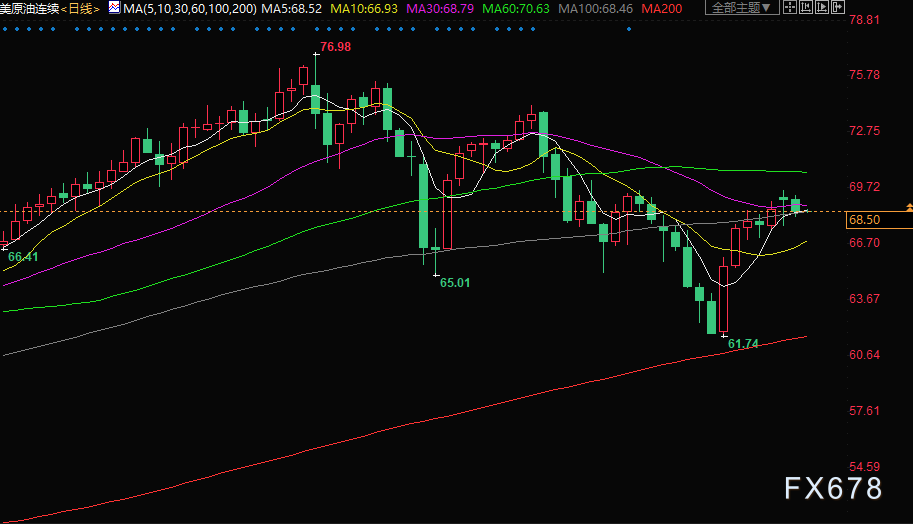Click the MA100:68.46 value

(x=596, y=9)
